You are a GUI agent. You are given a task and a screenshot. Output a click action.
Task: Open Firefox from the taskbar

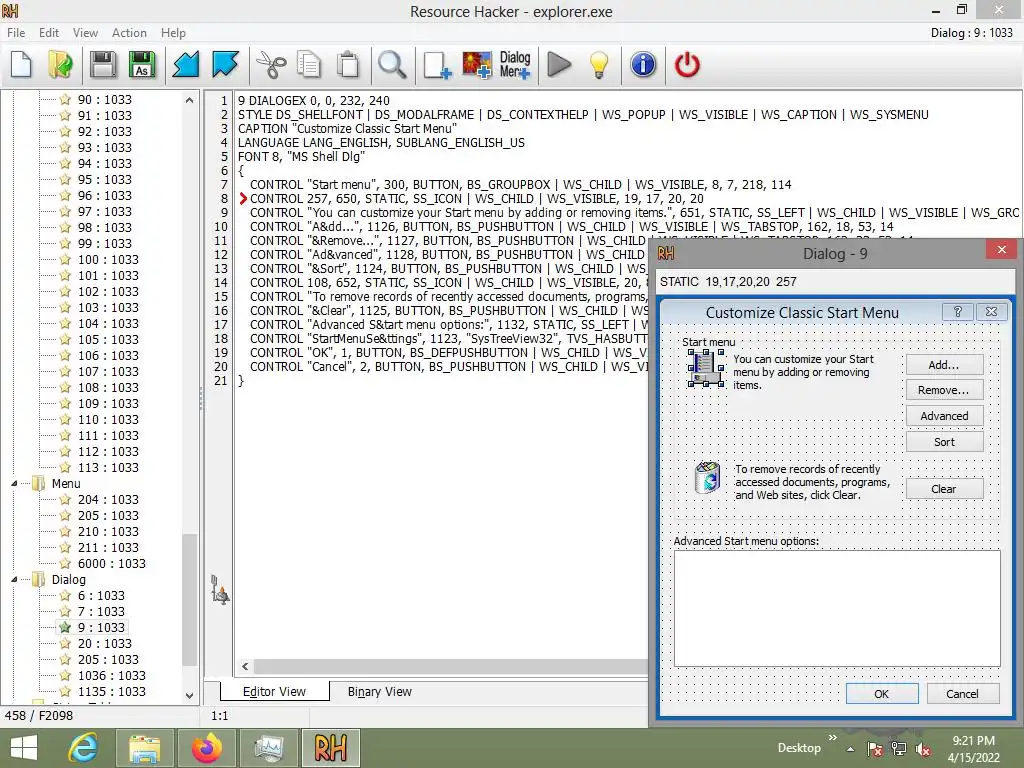pos(206,748)
